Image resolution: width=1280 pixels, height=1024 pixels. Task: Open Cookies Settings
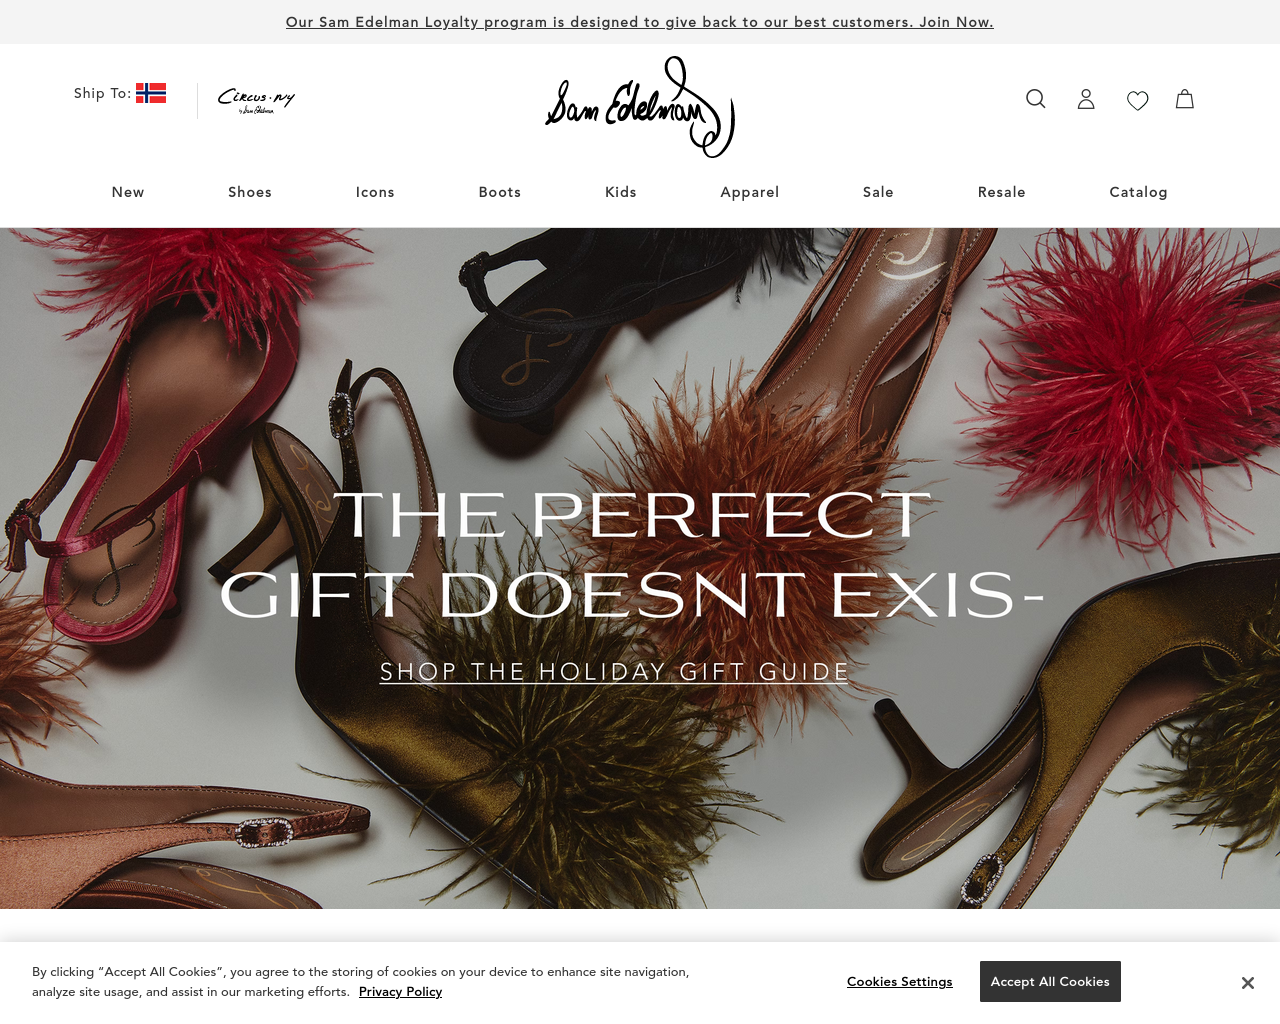[x=900, y=982]
